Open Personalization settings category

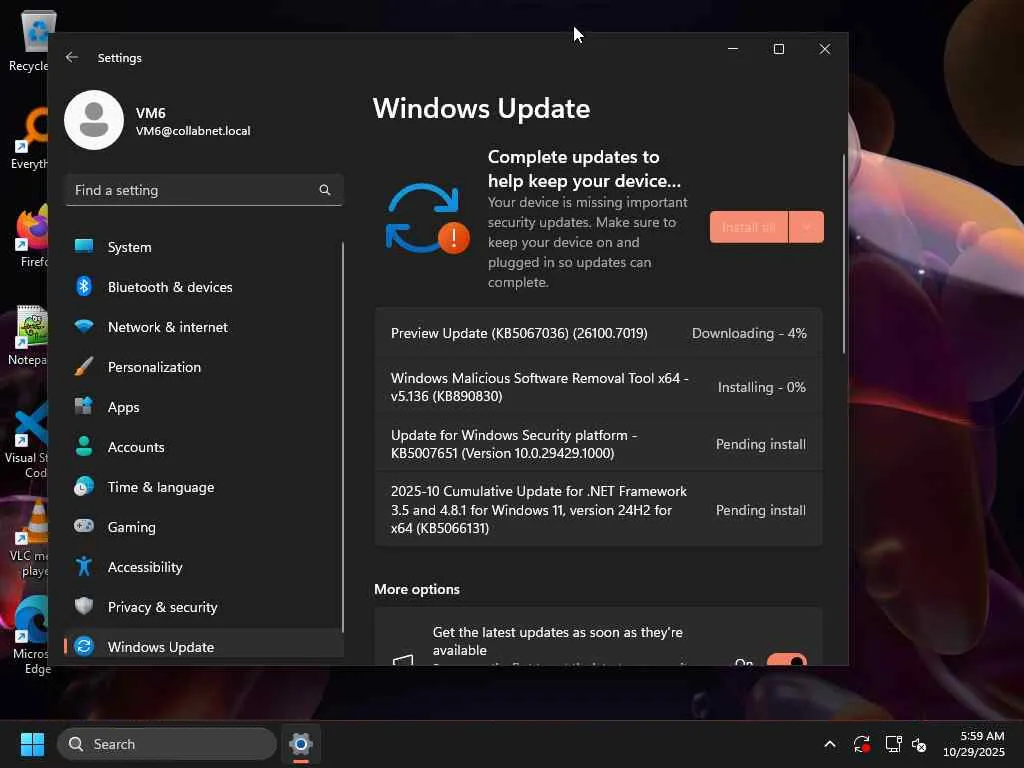(x=204, y=366)
